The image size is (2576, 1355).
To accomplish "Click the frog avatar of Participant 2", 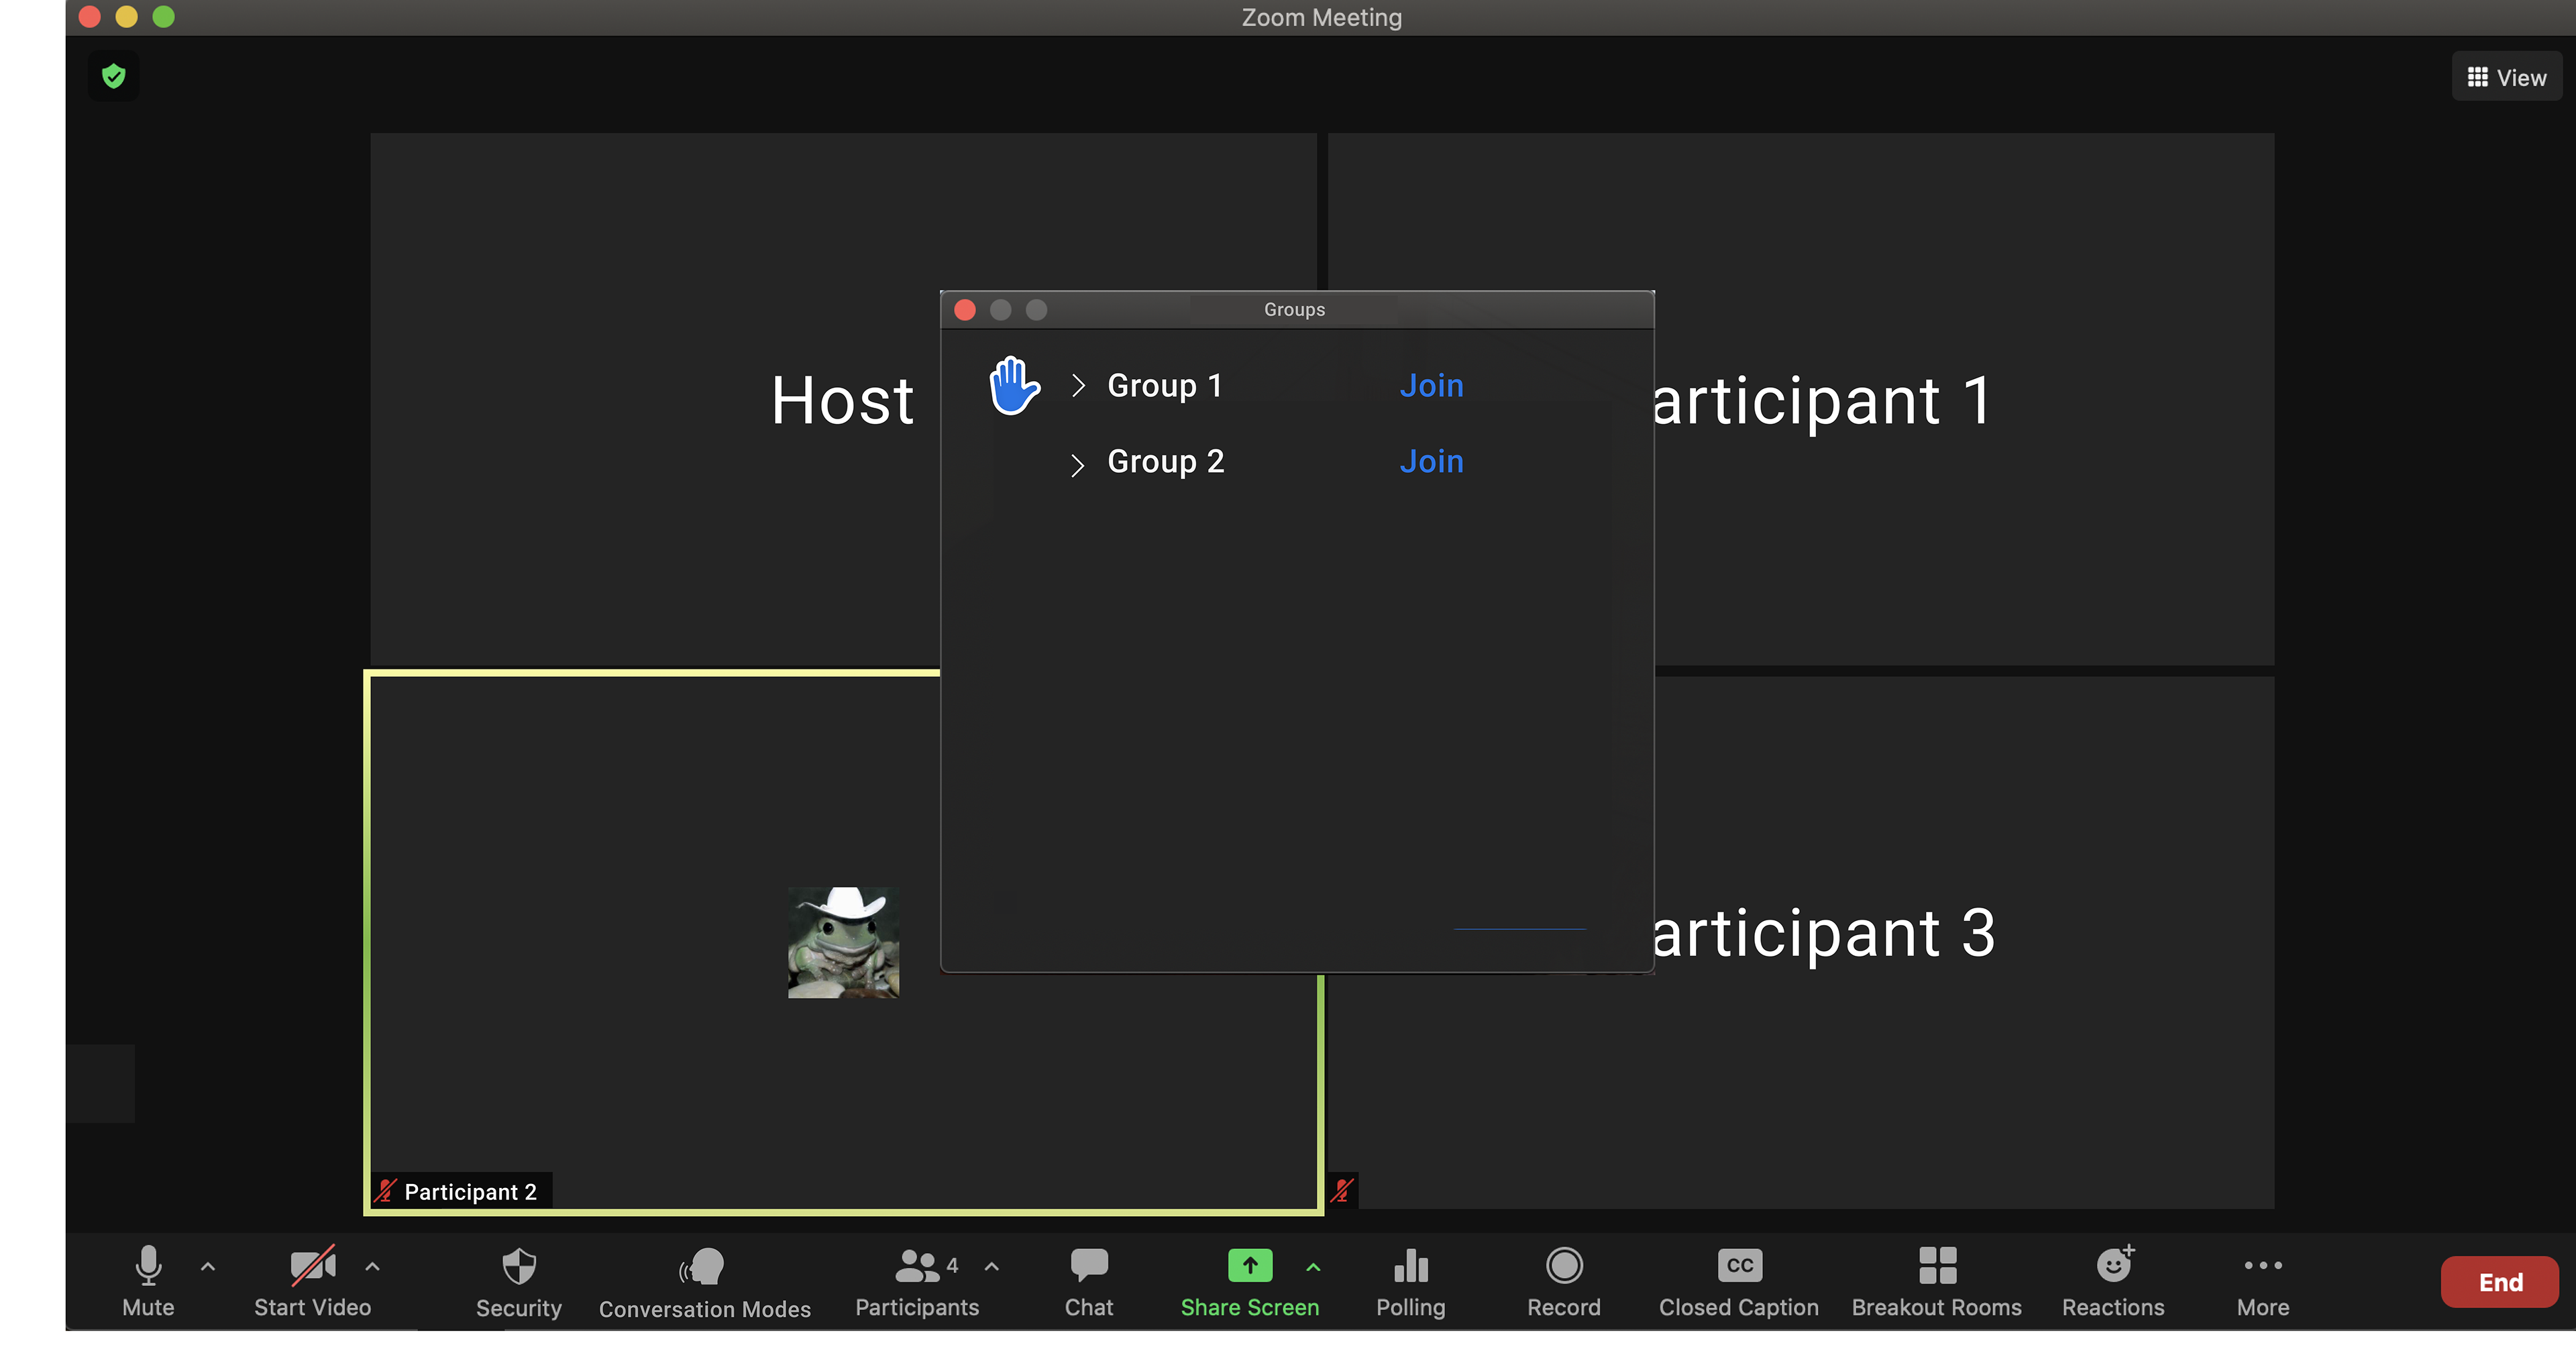I will pyautogui.click(x=843, y=942).
